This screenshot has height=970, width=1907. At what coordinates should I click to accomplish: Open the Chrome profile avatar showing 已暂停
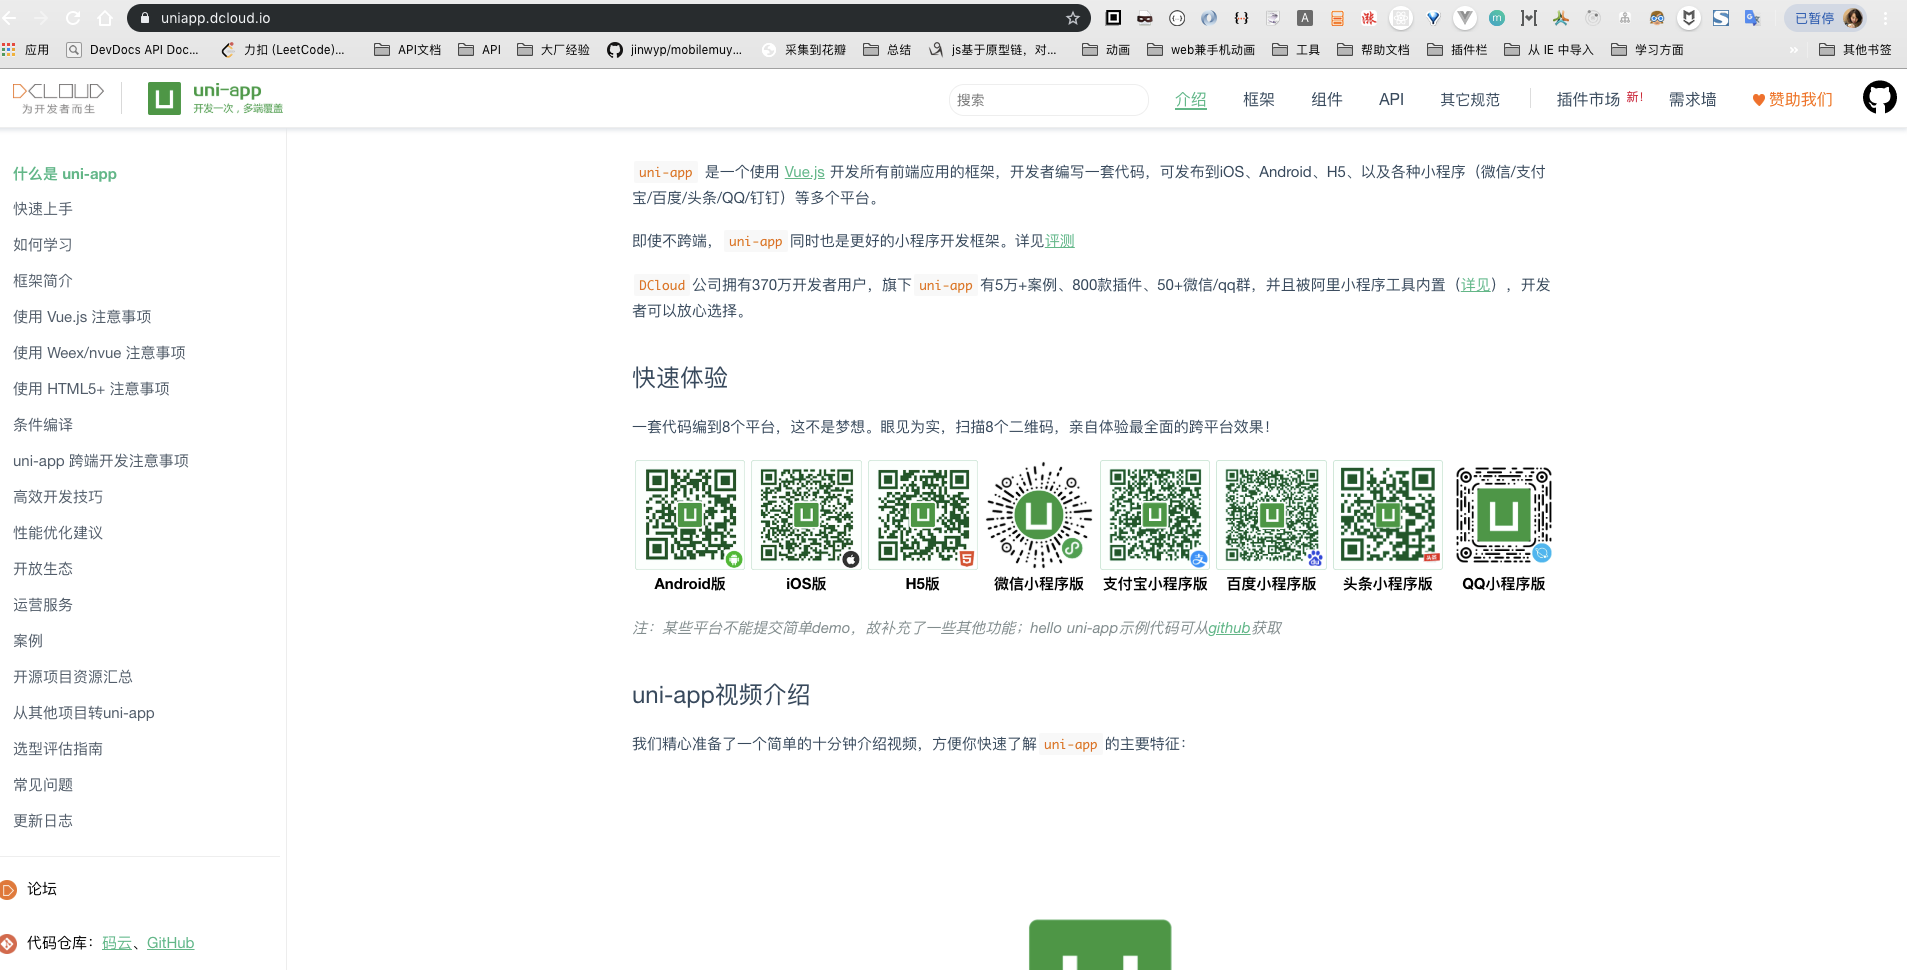pyautogui.click(x=1826, y=18)
